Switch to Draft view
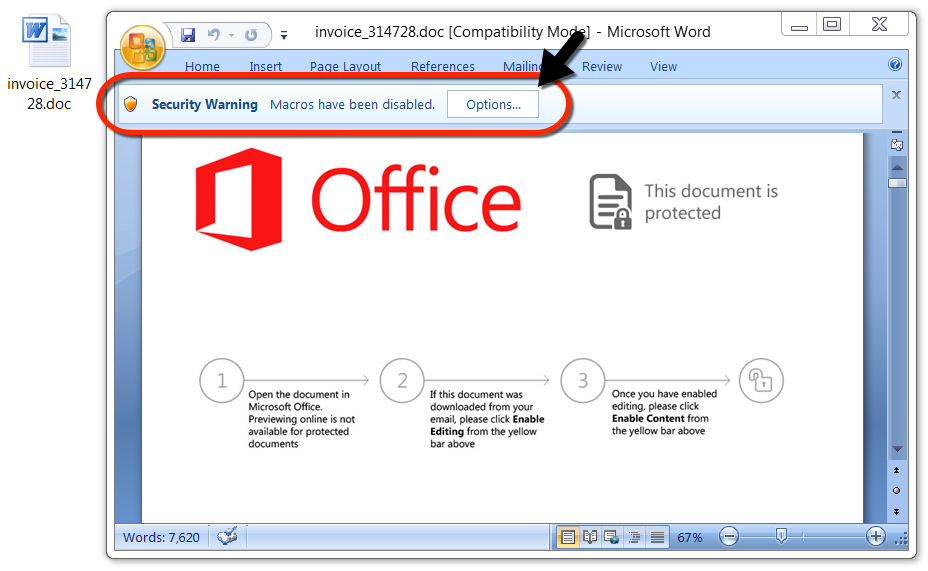Screen dimensions: 928x571 pyautogui.click(x=656, y=537)
